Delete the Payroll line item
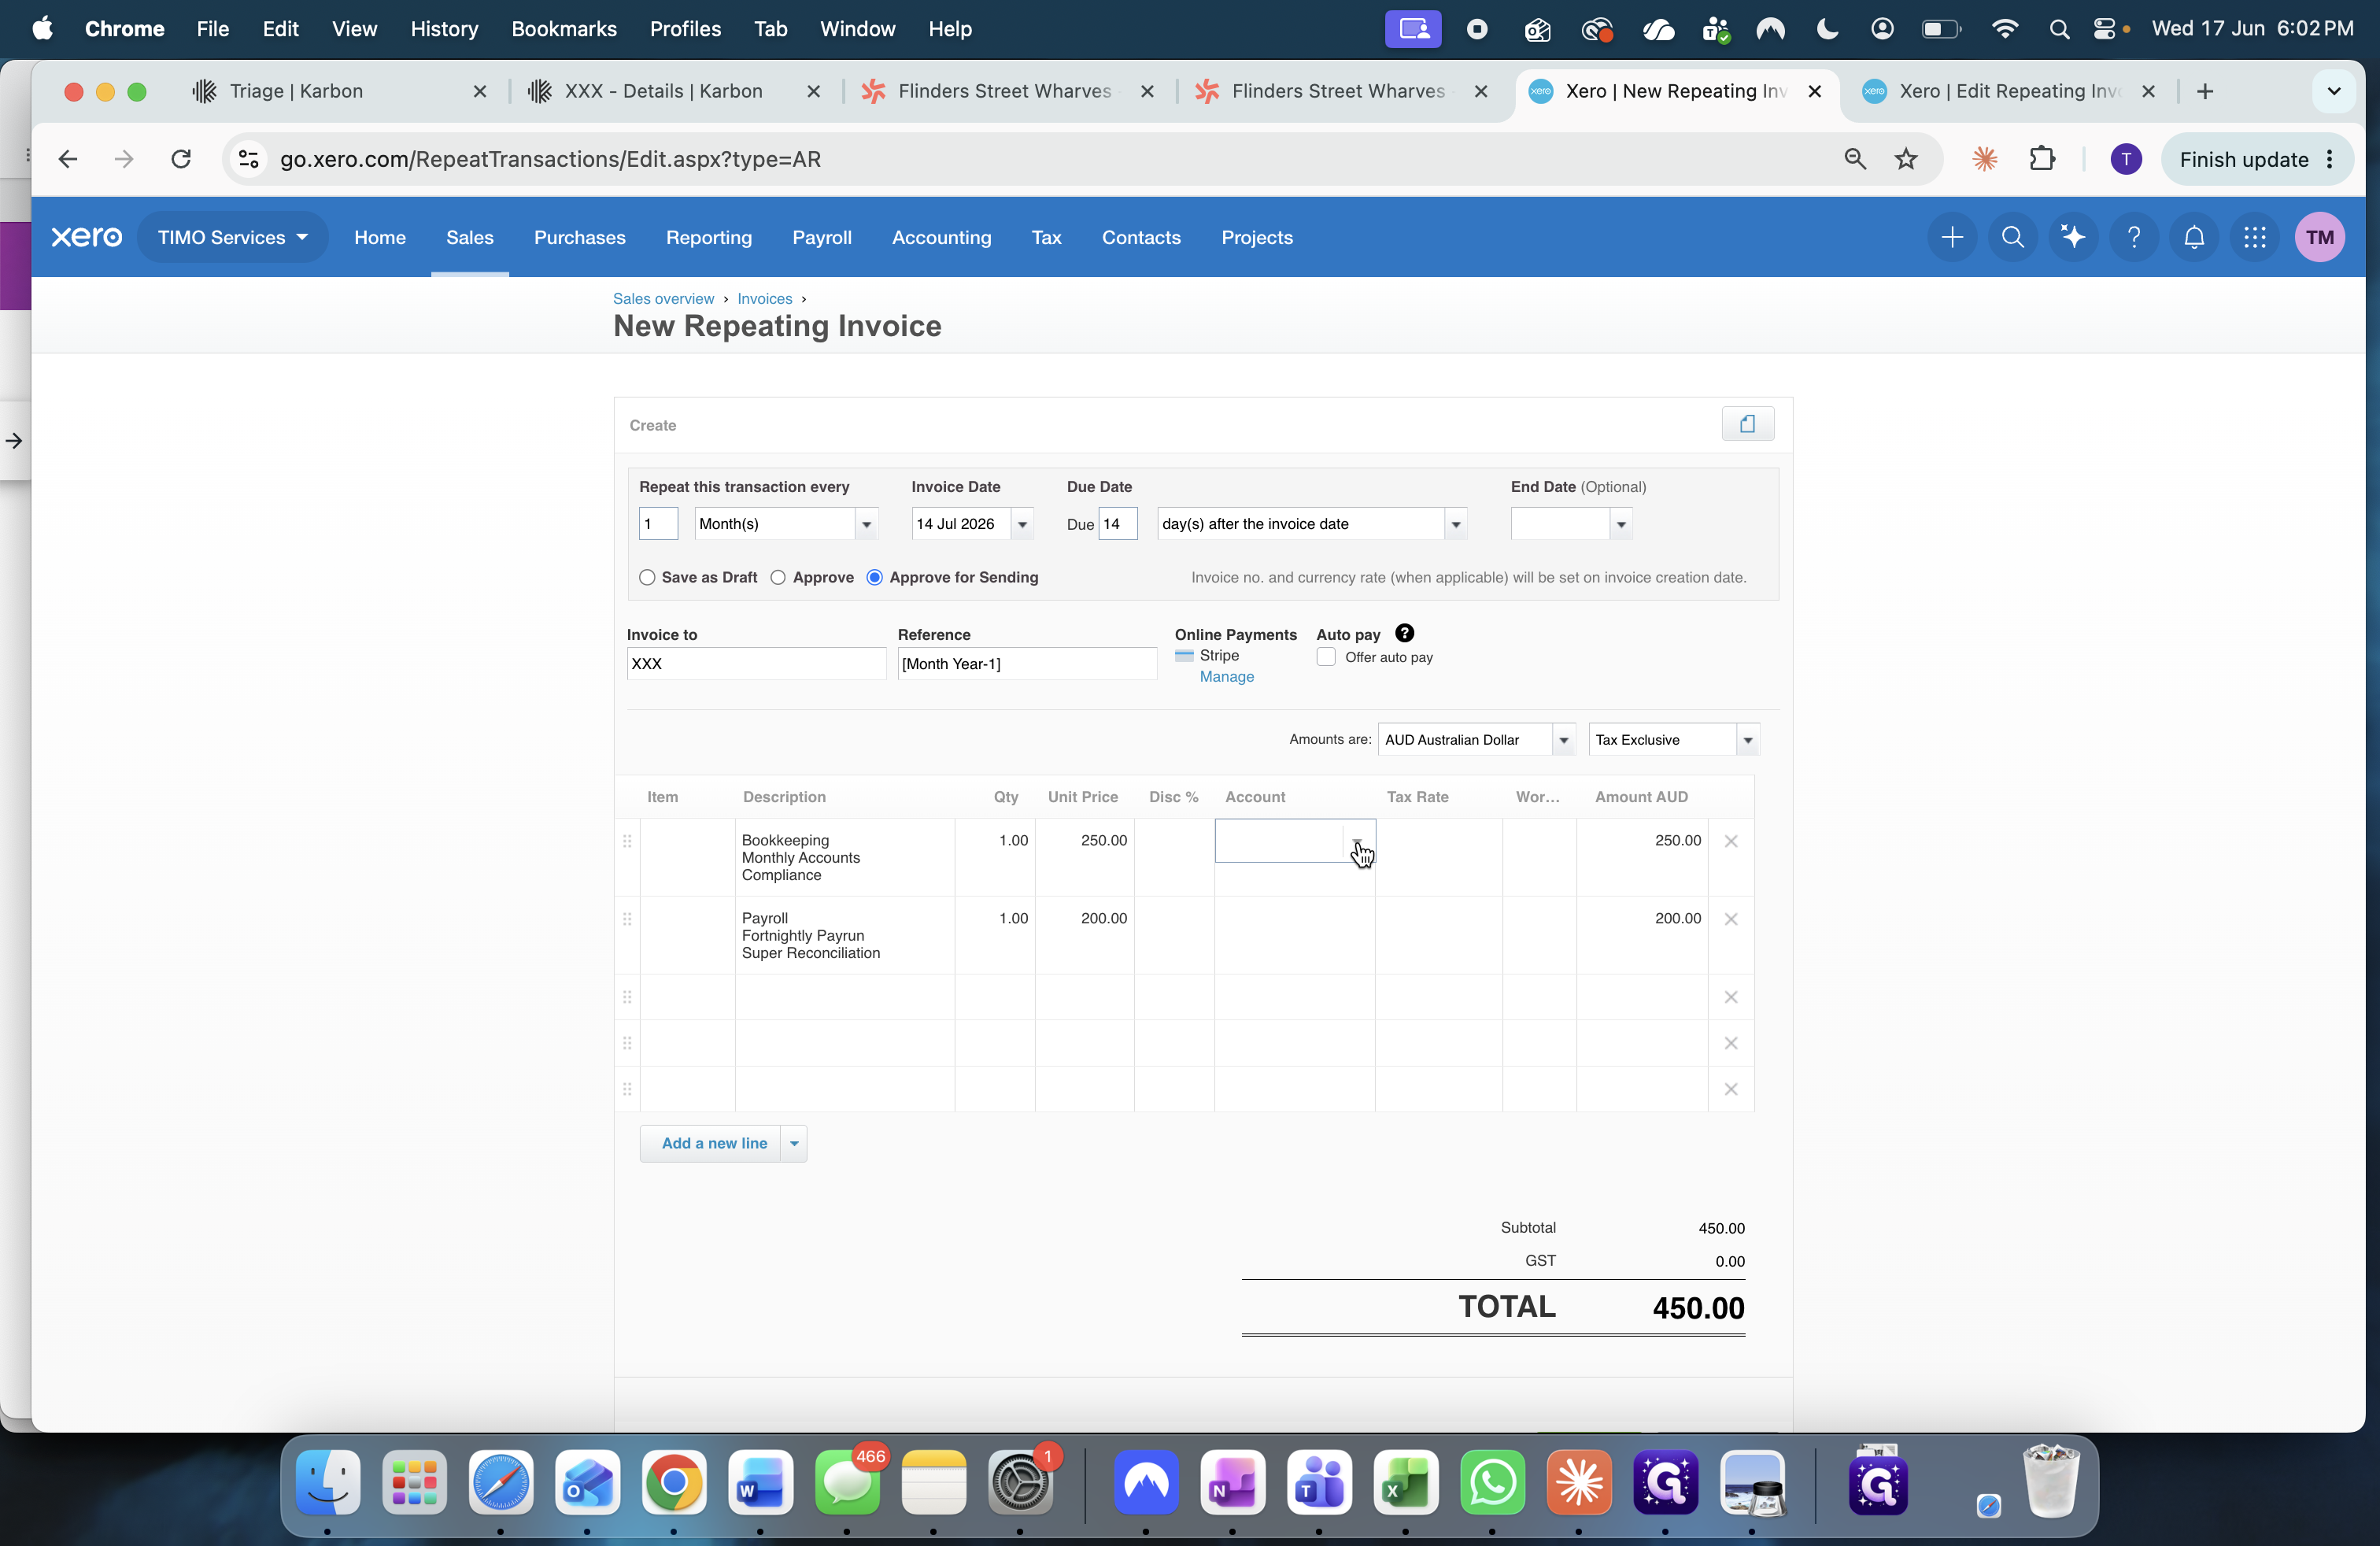The image size is (2380, 1546). [1731, 919]
